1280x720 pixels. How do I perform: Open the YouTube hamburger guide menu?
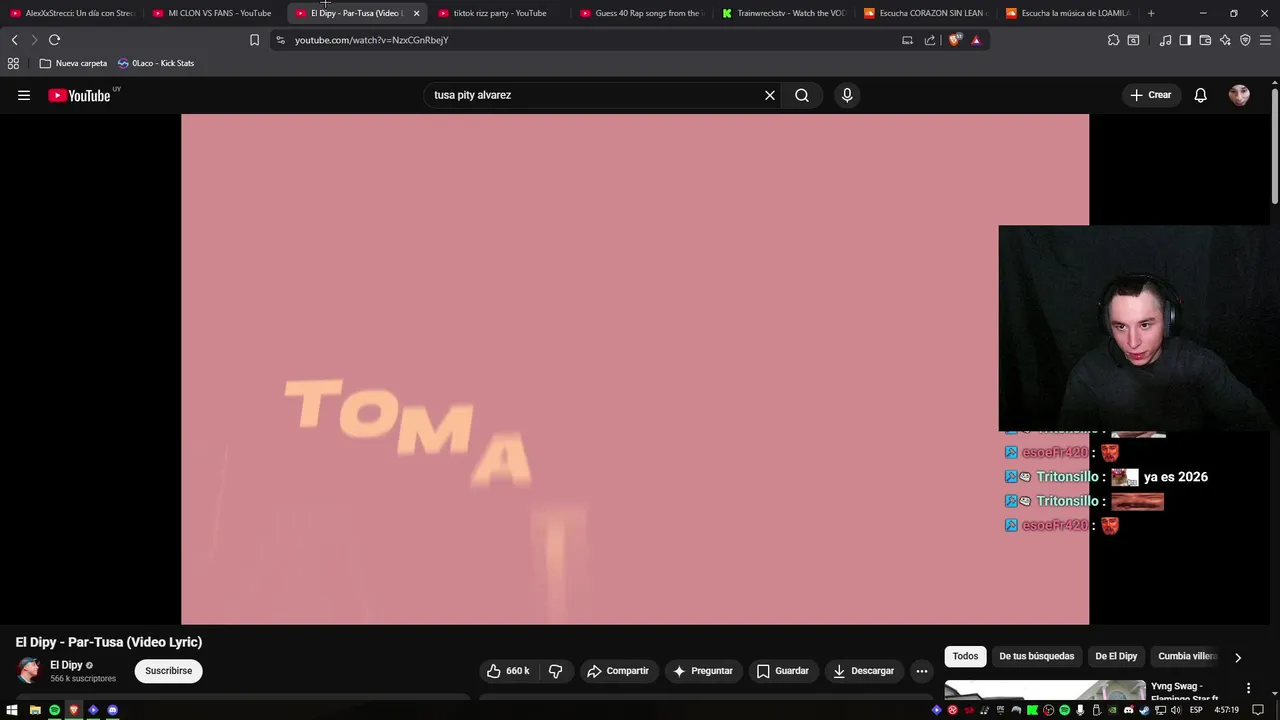[24, 95]
